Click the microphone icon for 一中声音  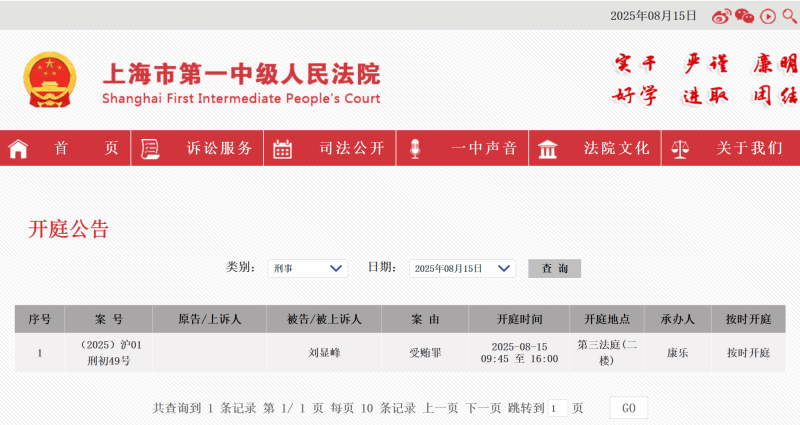(415, 148)
